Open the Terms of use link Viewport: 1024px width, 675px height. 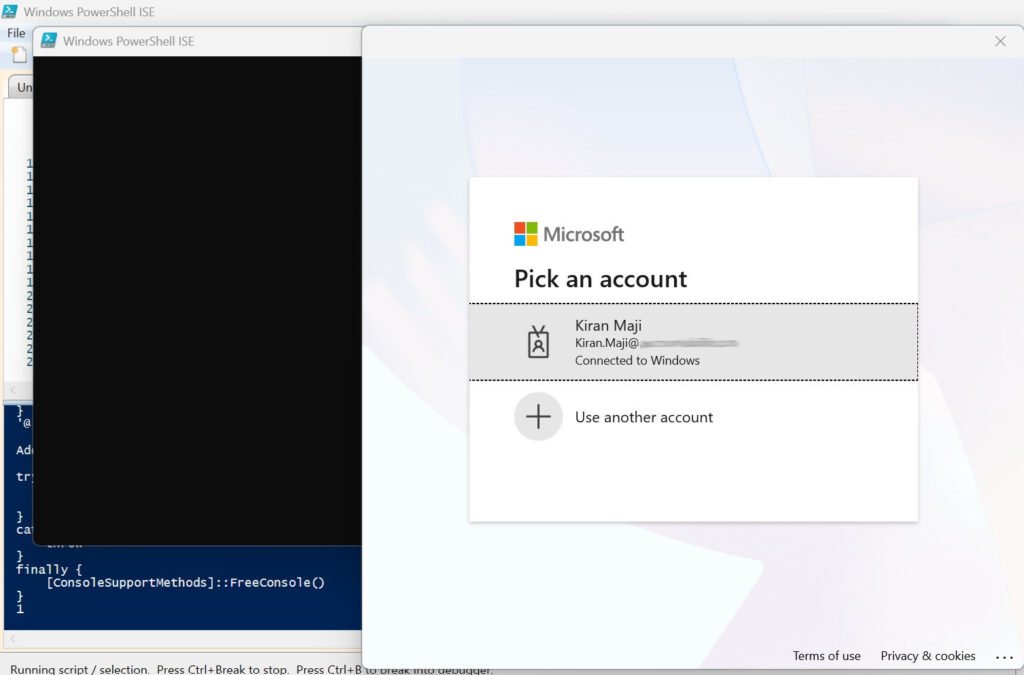click(x=826, y=655)
